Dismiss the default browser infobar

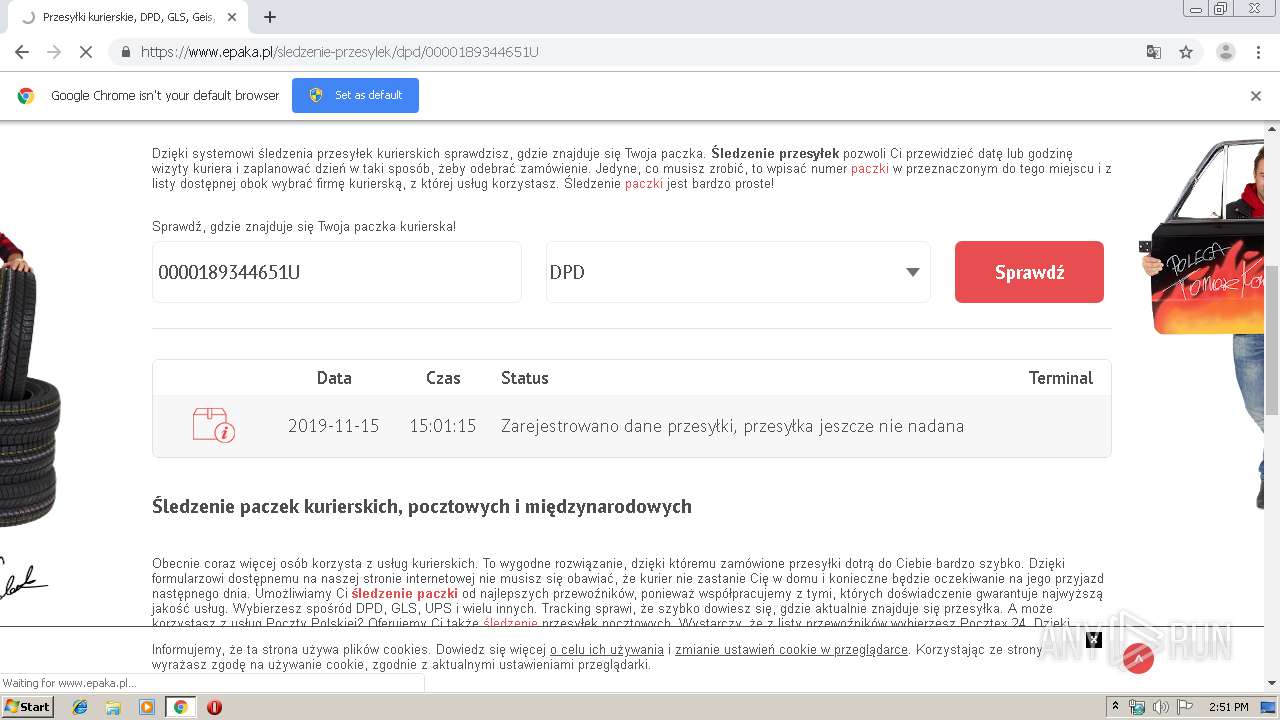click(x=1256, y=96)
